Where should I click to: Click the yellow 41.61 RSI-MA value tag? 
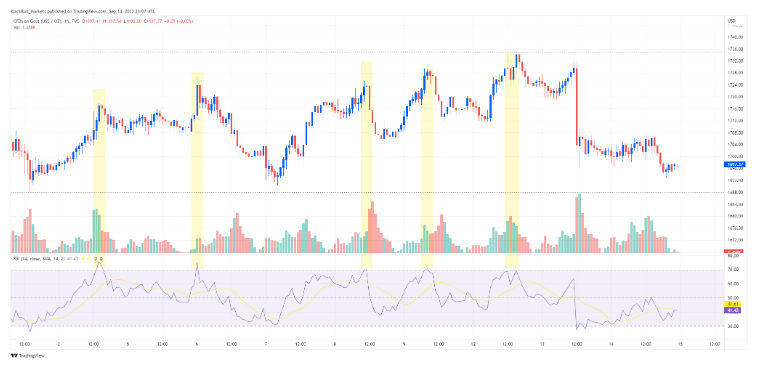(x=733, y=304)
